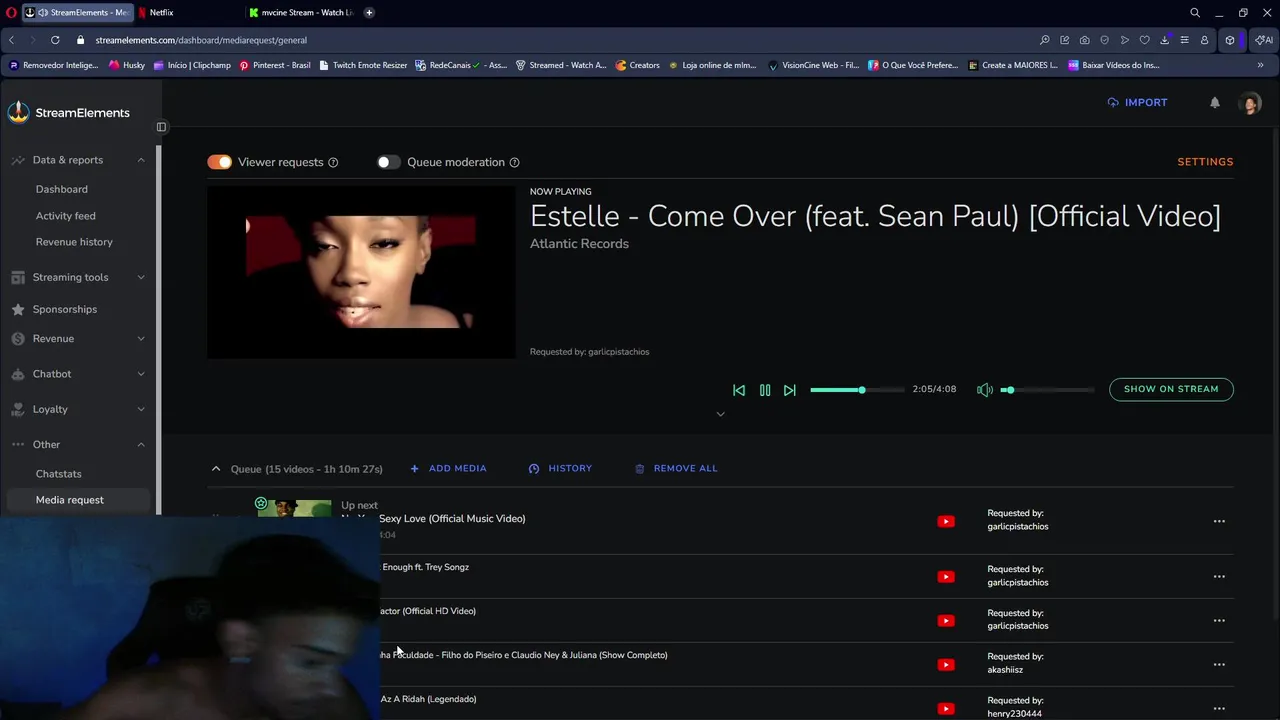Screen dimensions: 1280x720
Task: Open Pinterest - Brasil bookmark
Action: point(275,65)
